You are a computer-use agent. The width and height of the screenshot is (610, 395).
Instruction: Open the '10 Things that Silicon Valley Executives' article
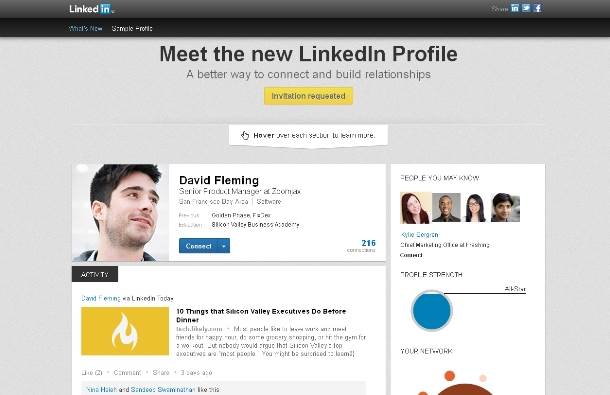point(261,316)
